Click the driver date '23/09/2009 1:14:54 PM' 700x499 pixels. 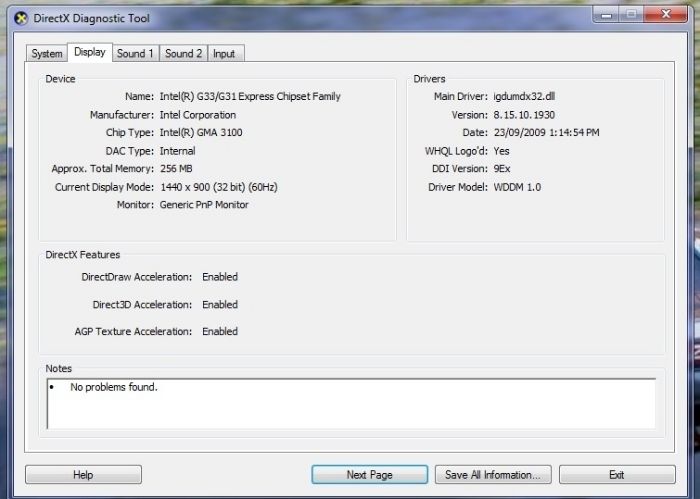pos(546,133)
